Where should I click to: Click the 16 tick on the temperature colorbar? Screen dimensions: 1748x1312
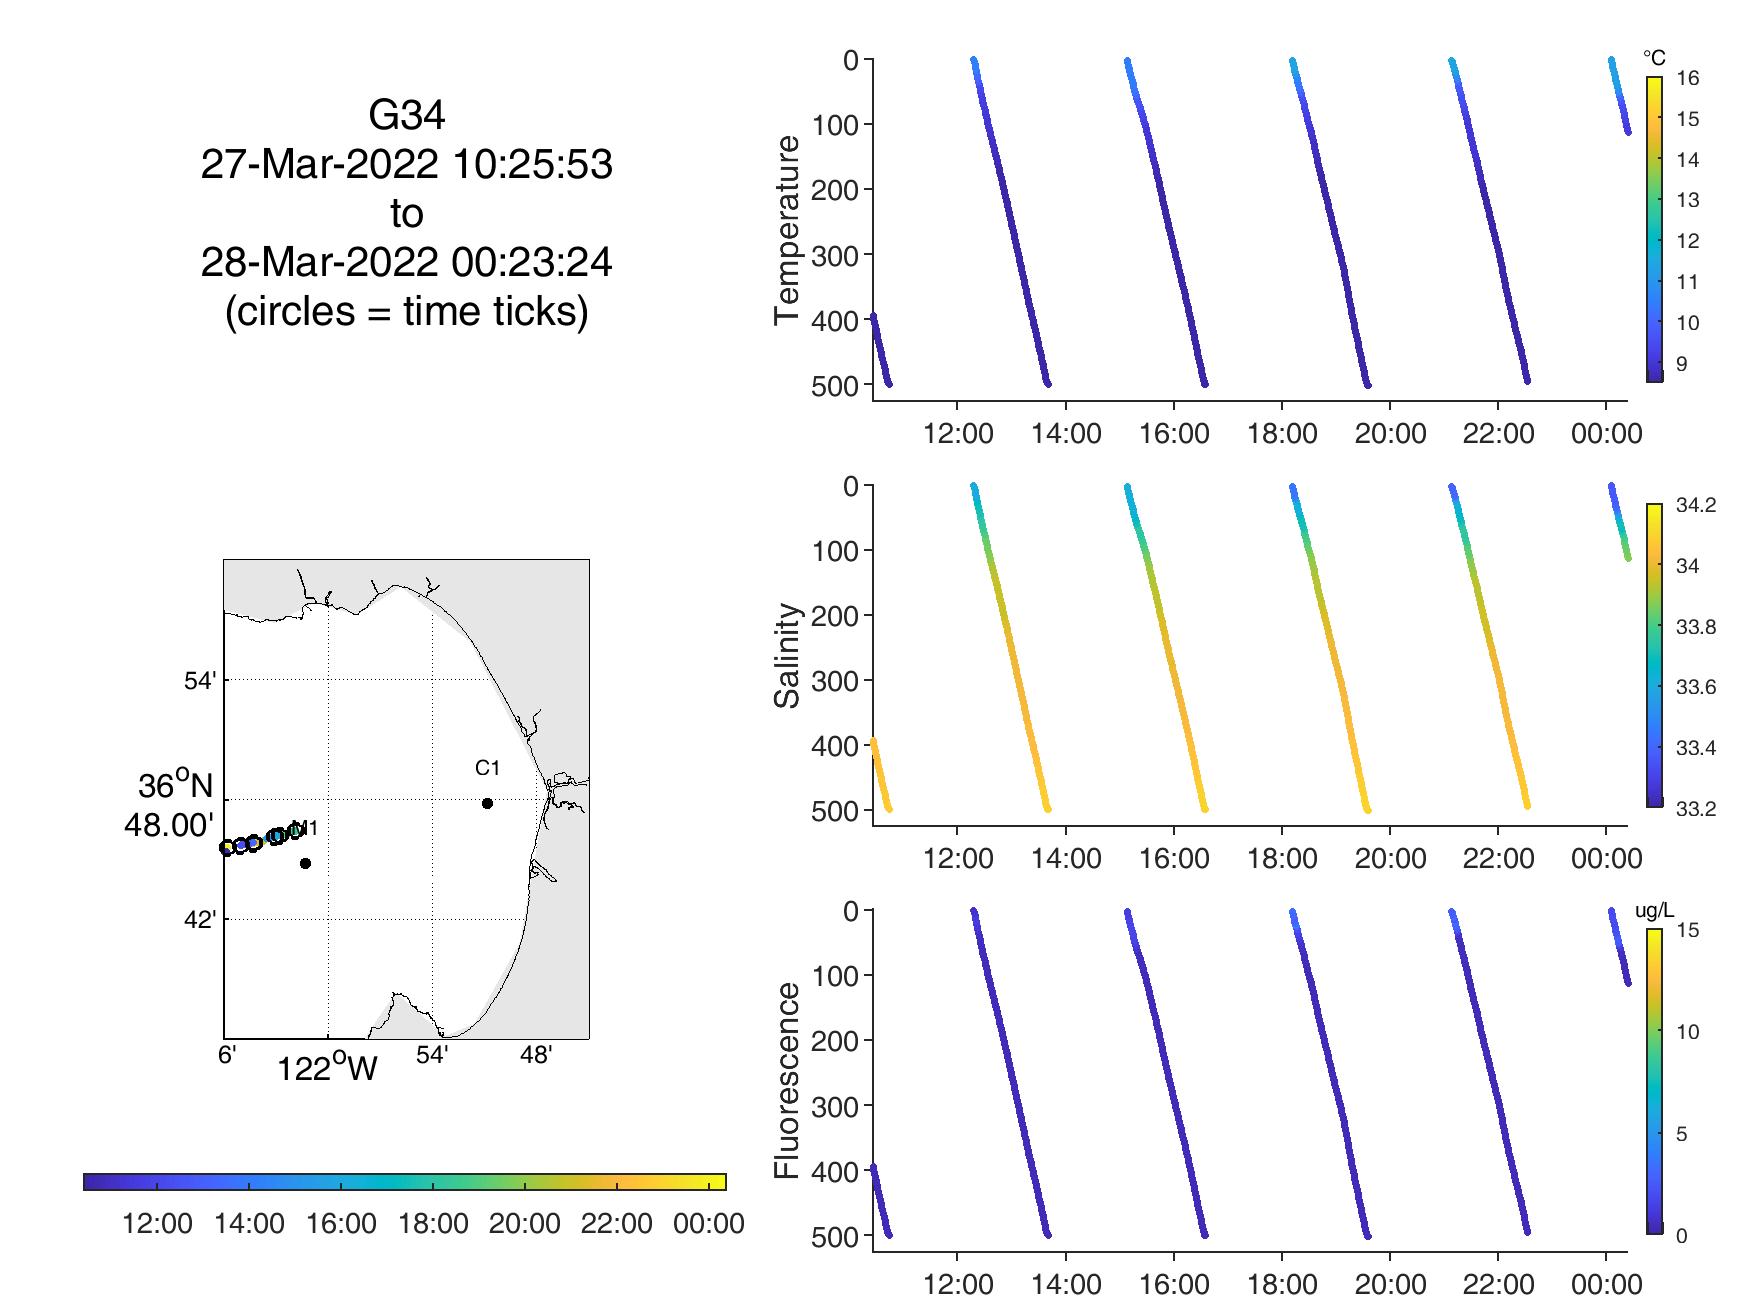[1688, 78]
